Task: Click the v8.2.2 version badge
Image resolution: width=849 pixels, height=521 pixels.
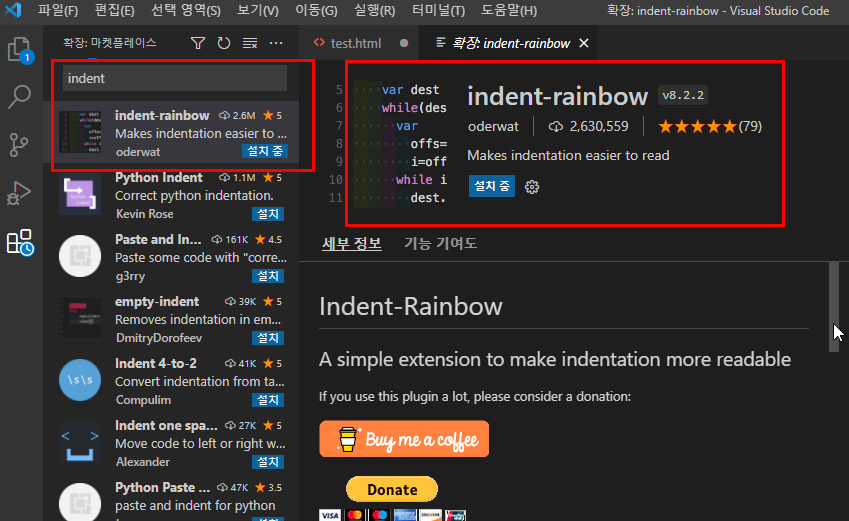Action: tap(683, 95)
